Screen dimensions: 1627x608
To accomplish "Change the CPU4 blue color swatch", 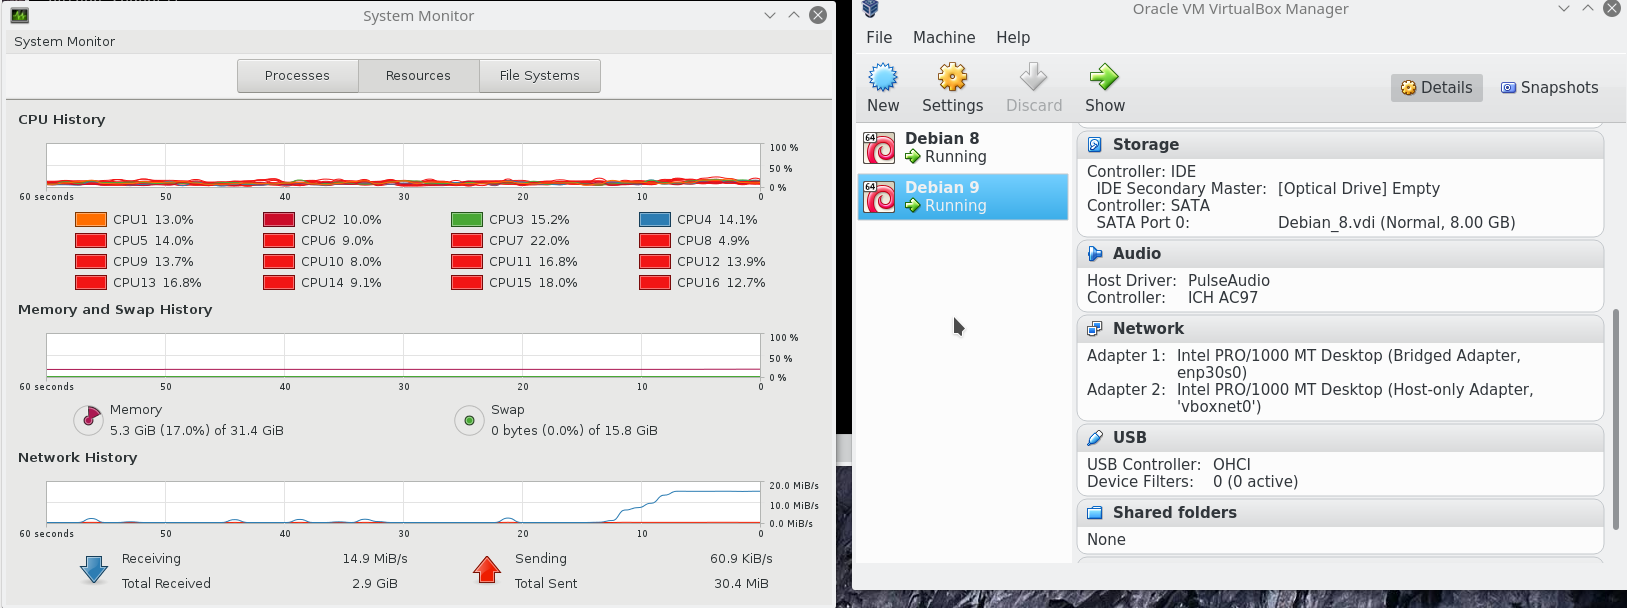I will click(x=655, y=220).
